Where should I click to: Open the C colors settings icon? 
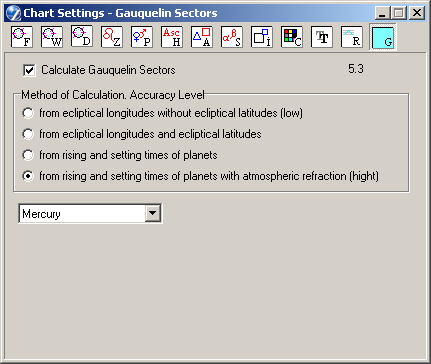[292, 37]
